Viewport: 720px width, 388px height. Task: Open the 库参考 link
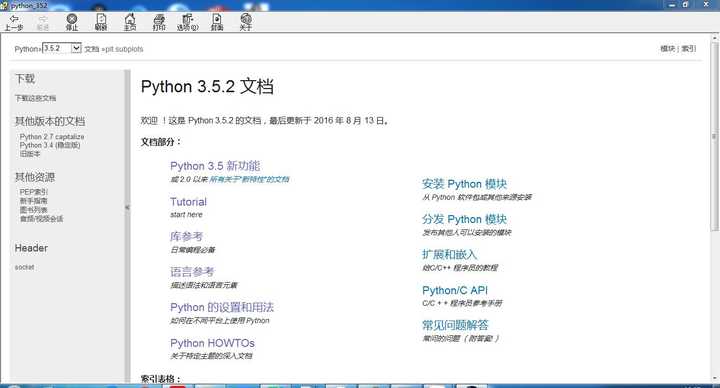click(186, 236)
